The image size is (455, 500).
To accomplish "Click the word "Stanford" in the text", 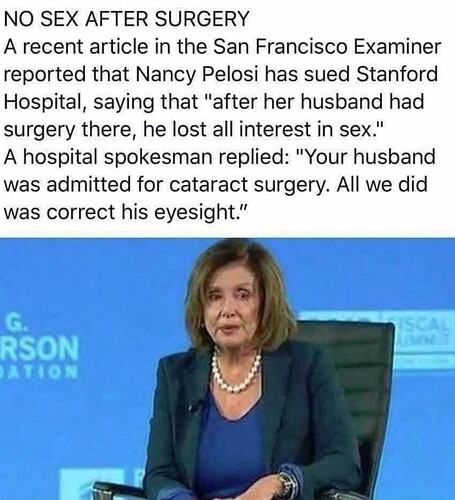I will (x=397, y=74).
